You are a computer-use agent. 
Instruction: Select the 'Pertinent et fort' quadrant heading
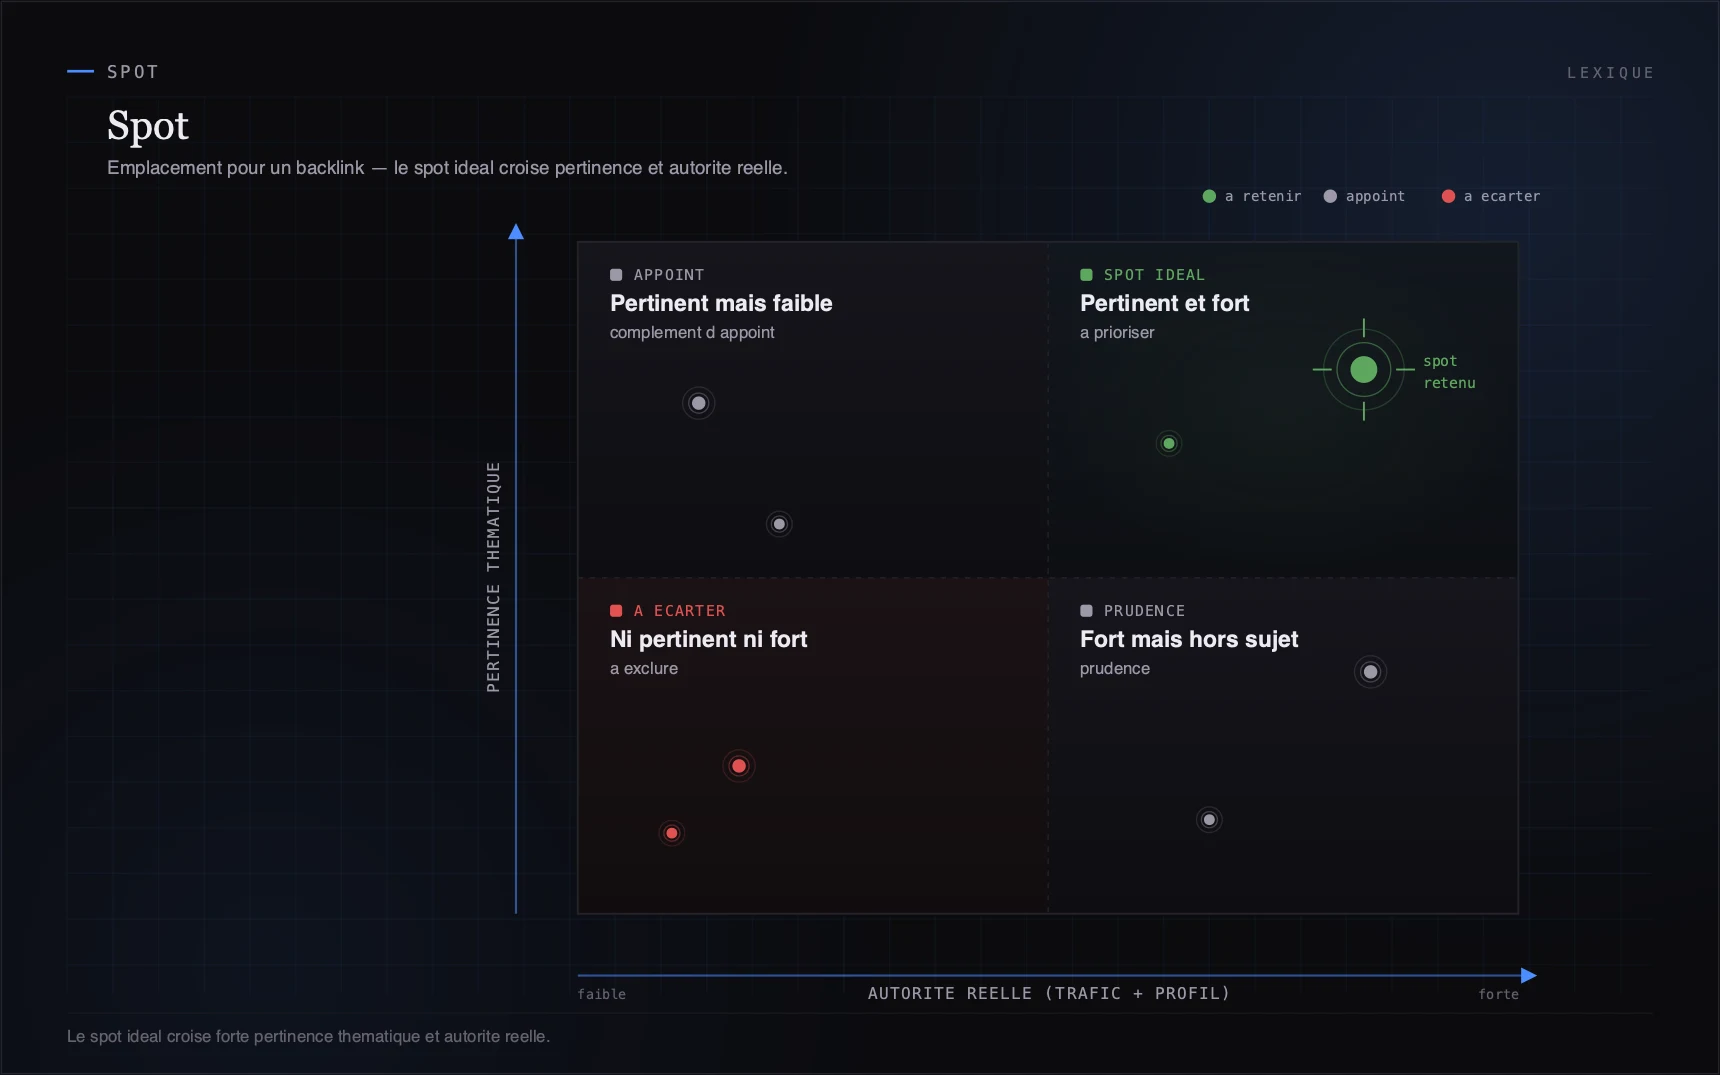1165,303
